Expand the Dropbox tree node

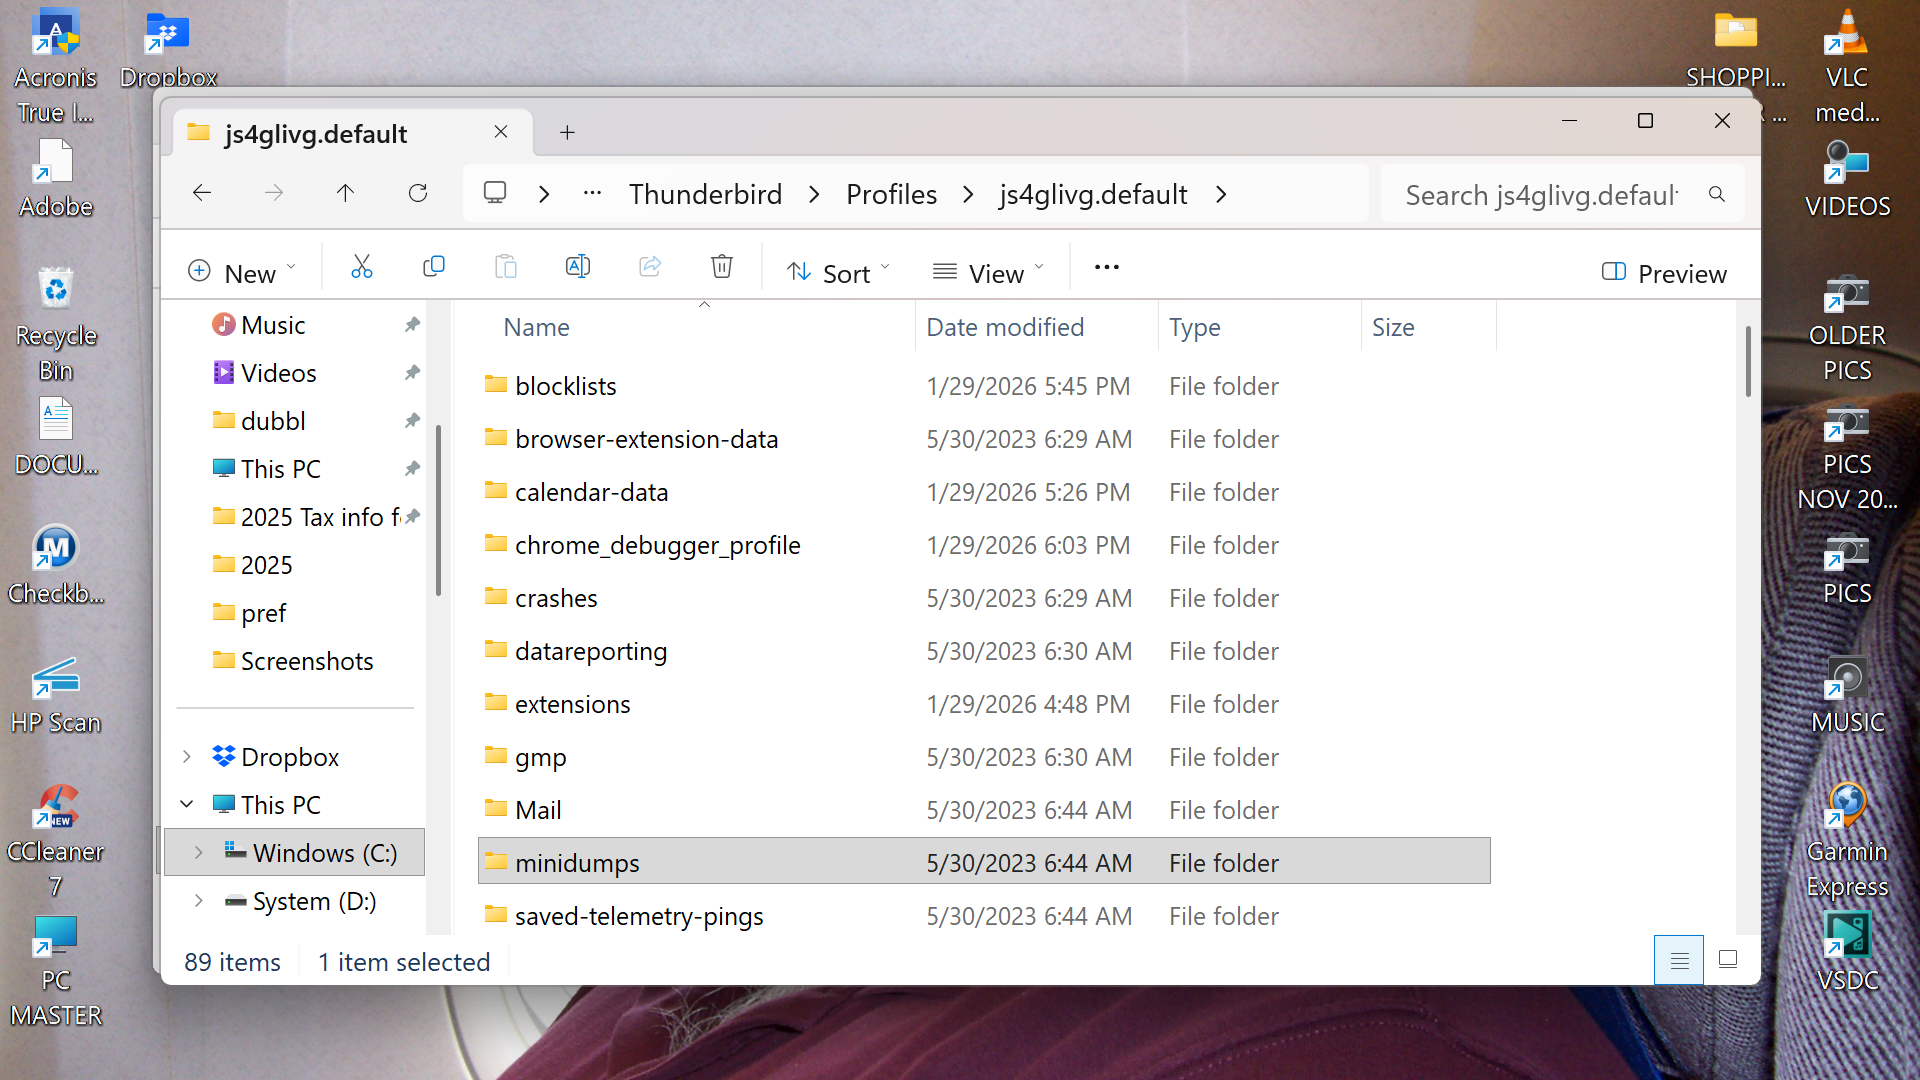coord(187,757)
